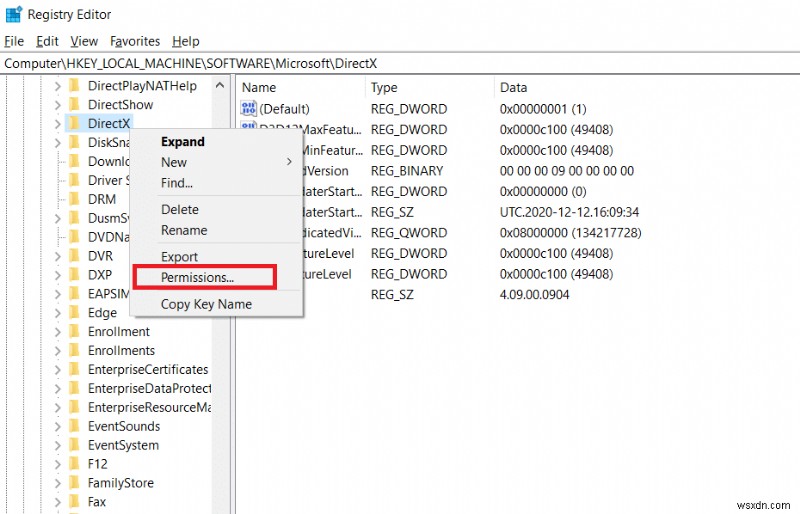
Task: Select the EnterpriseCertificates key
Action: (x=148, y=369)
